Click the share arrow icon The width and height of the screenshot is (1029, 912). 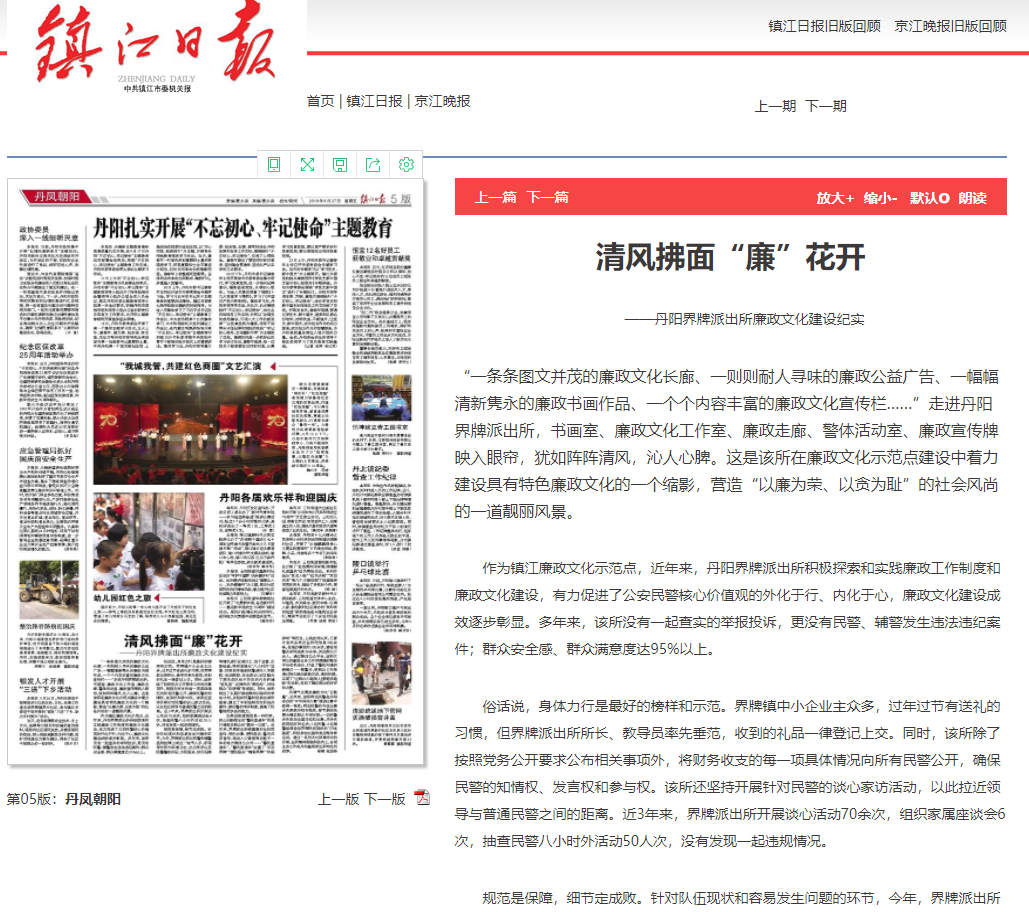(x=373, y=164)
